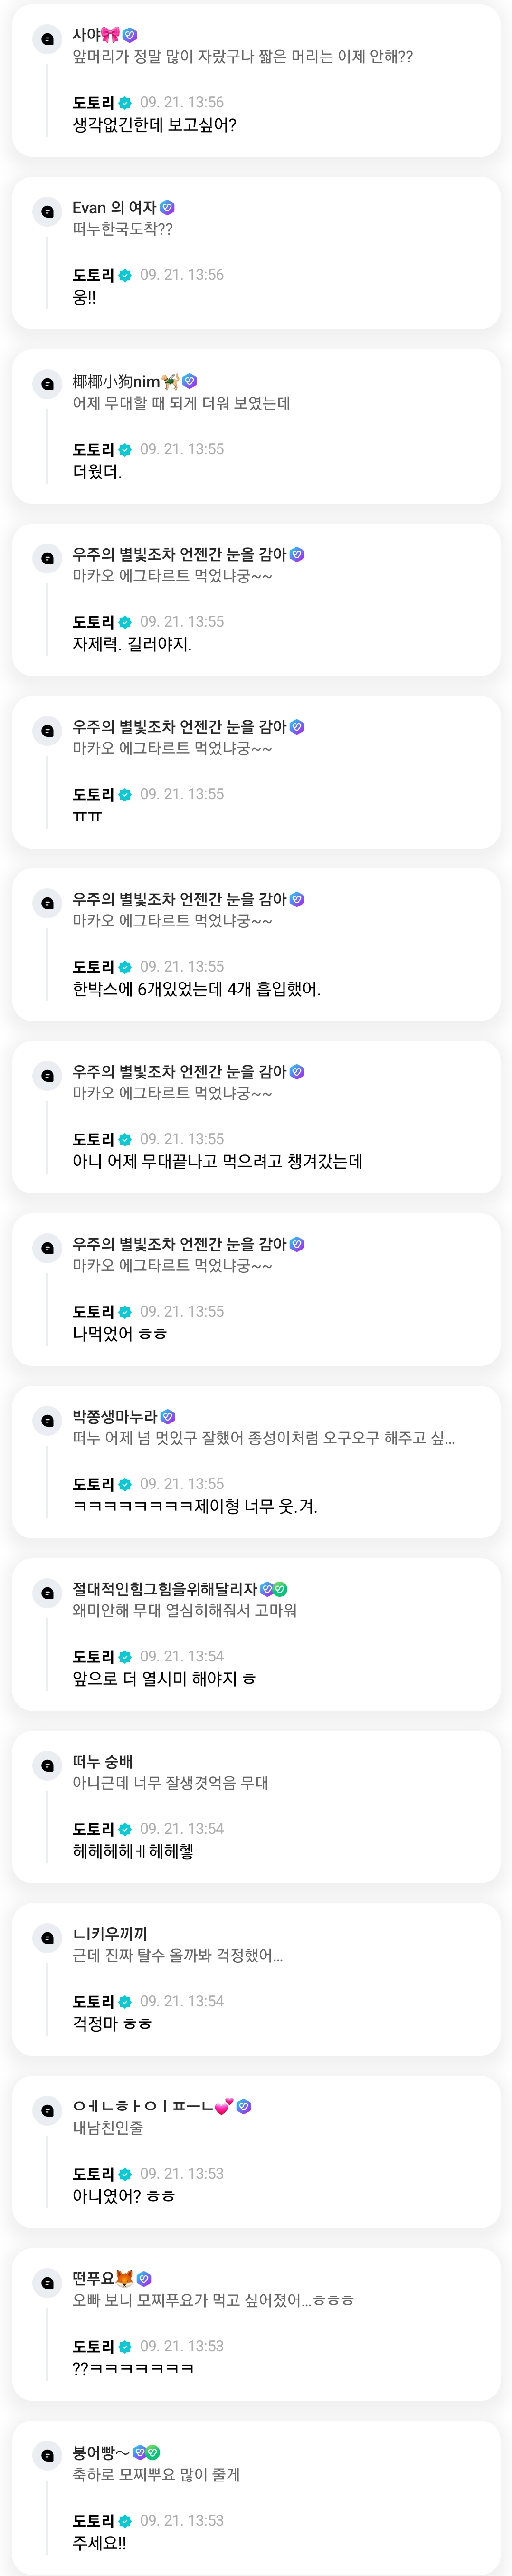The width and height of the screenshot is (512, 2576).
Task: Click the 도토리 name above reply 웅!!
Action: (x=93, y=275)
